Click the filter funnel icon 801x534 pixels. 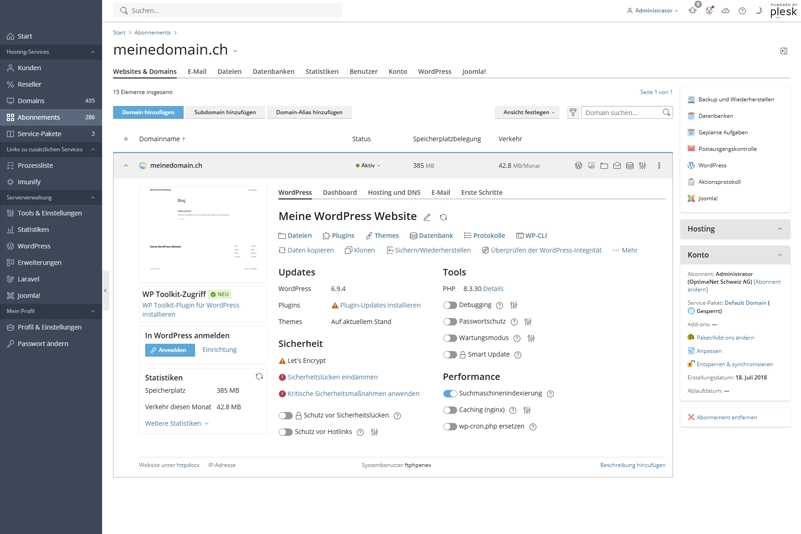[x=573, y=112]
